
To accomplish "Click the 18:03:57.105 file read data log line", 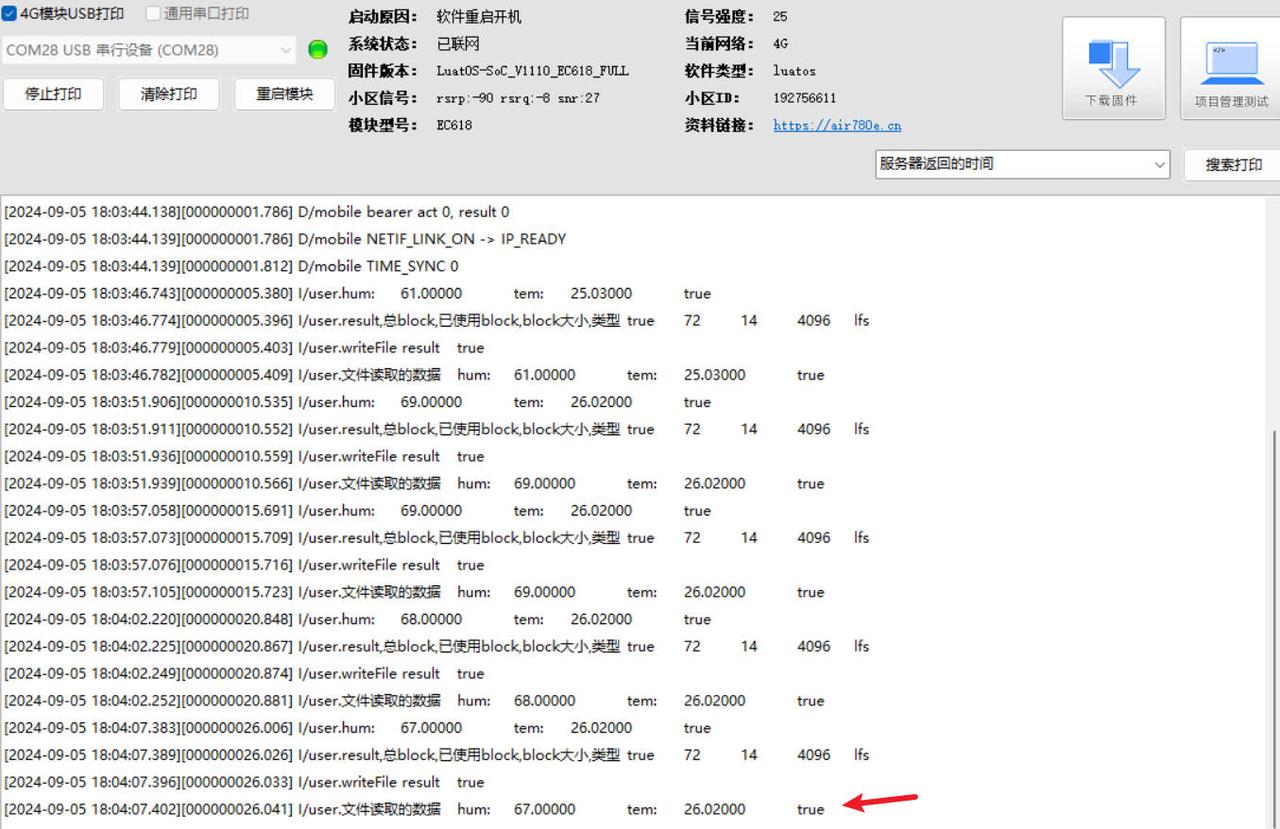I will [x=414, y=592].
